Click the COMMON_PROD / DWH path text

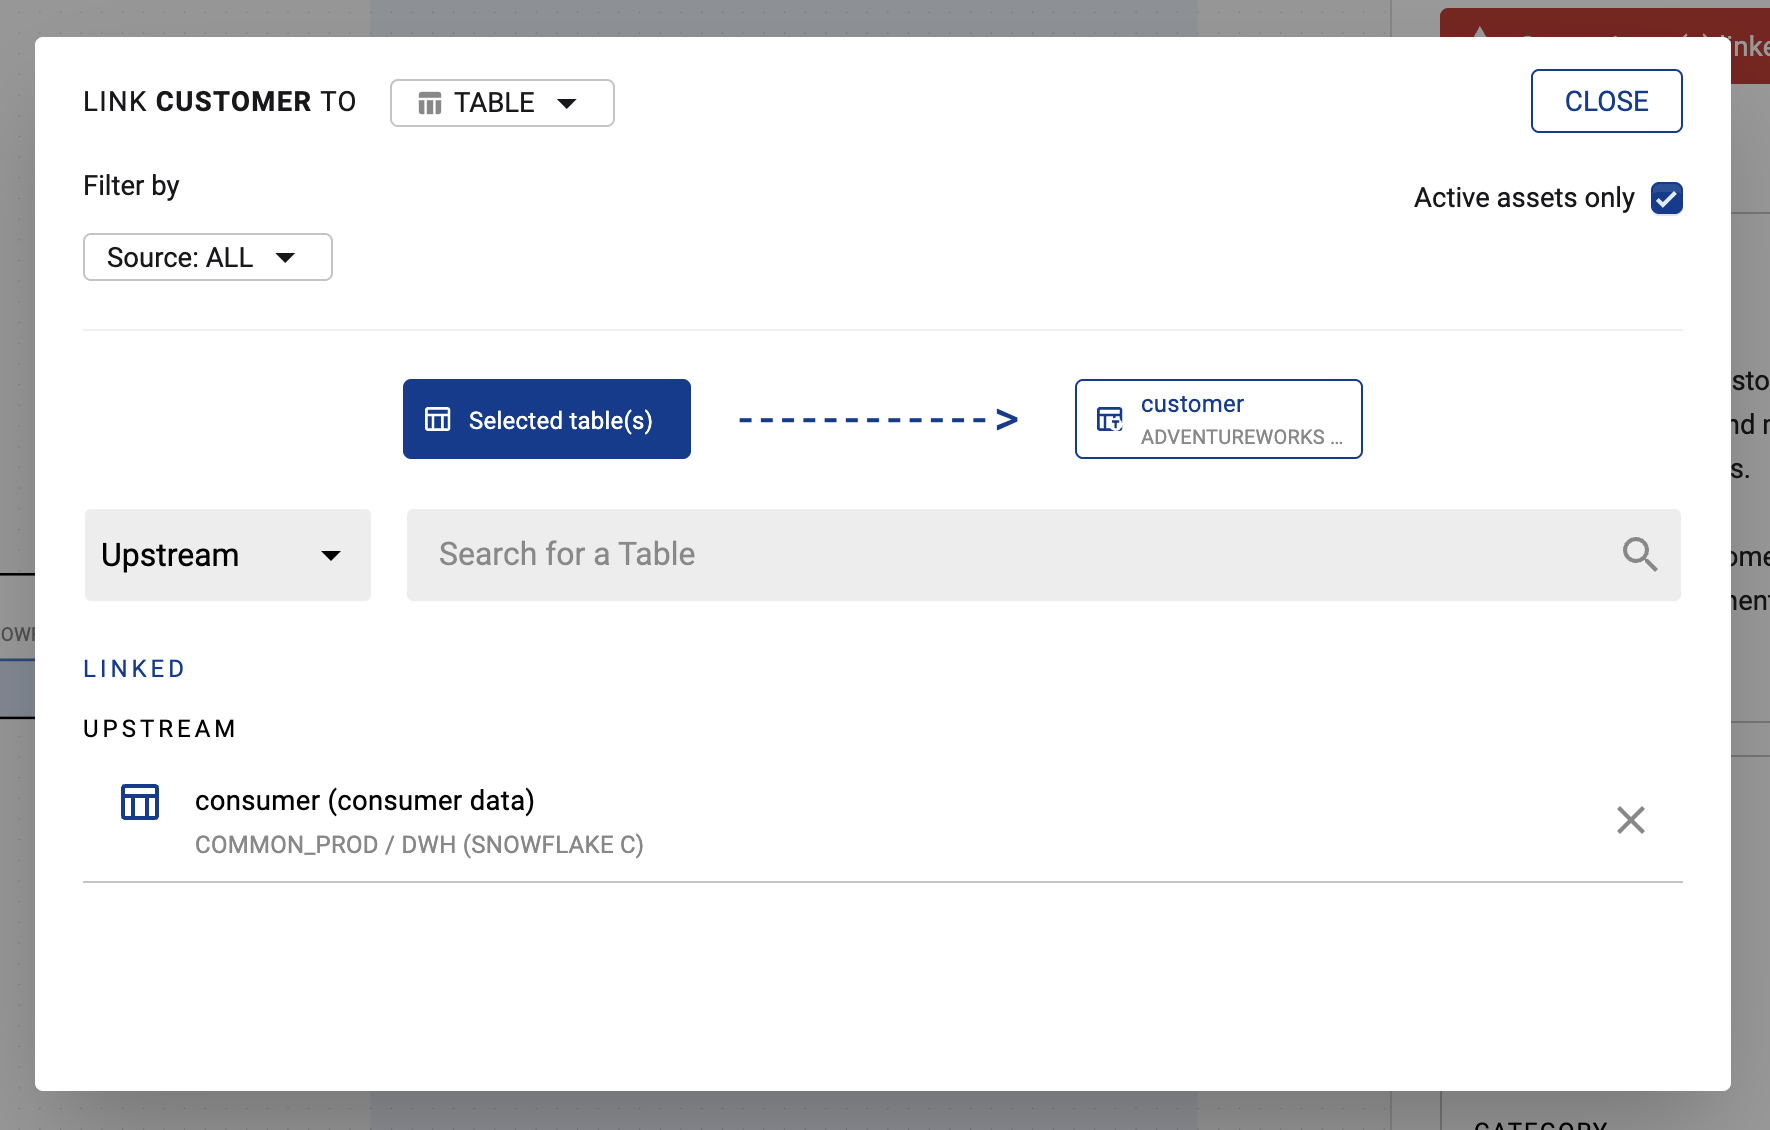[x=419, y=845]
